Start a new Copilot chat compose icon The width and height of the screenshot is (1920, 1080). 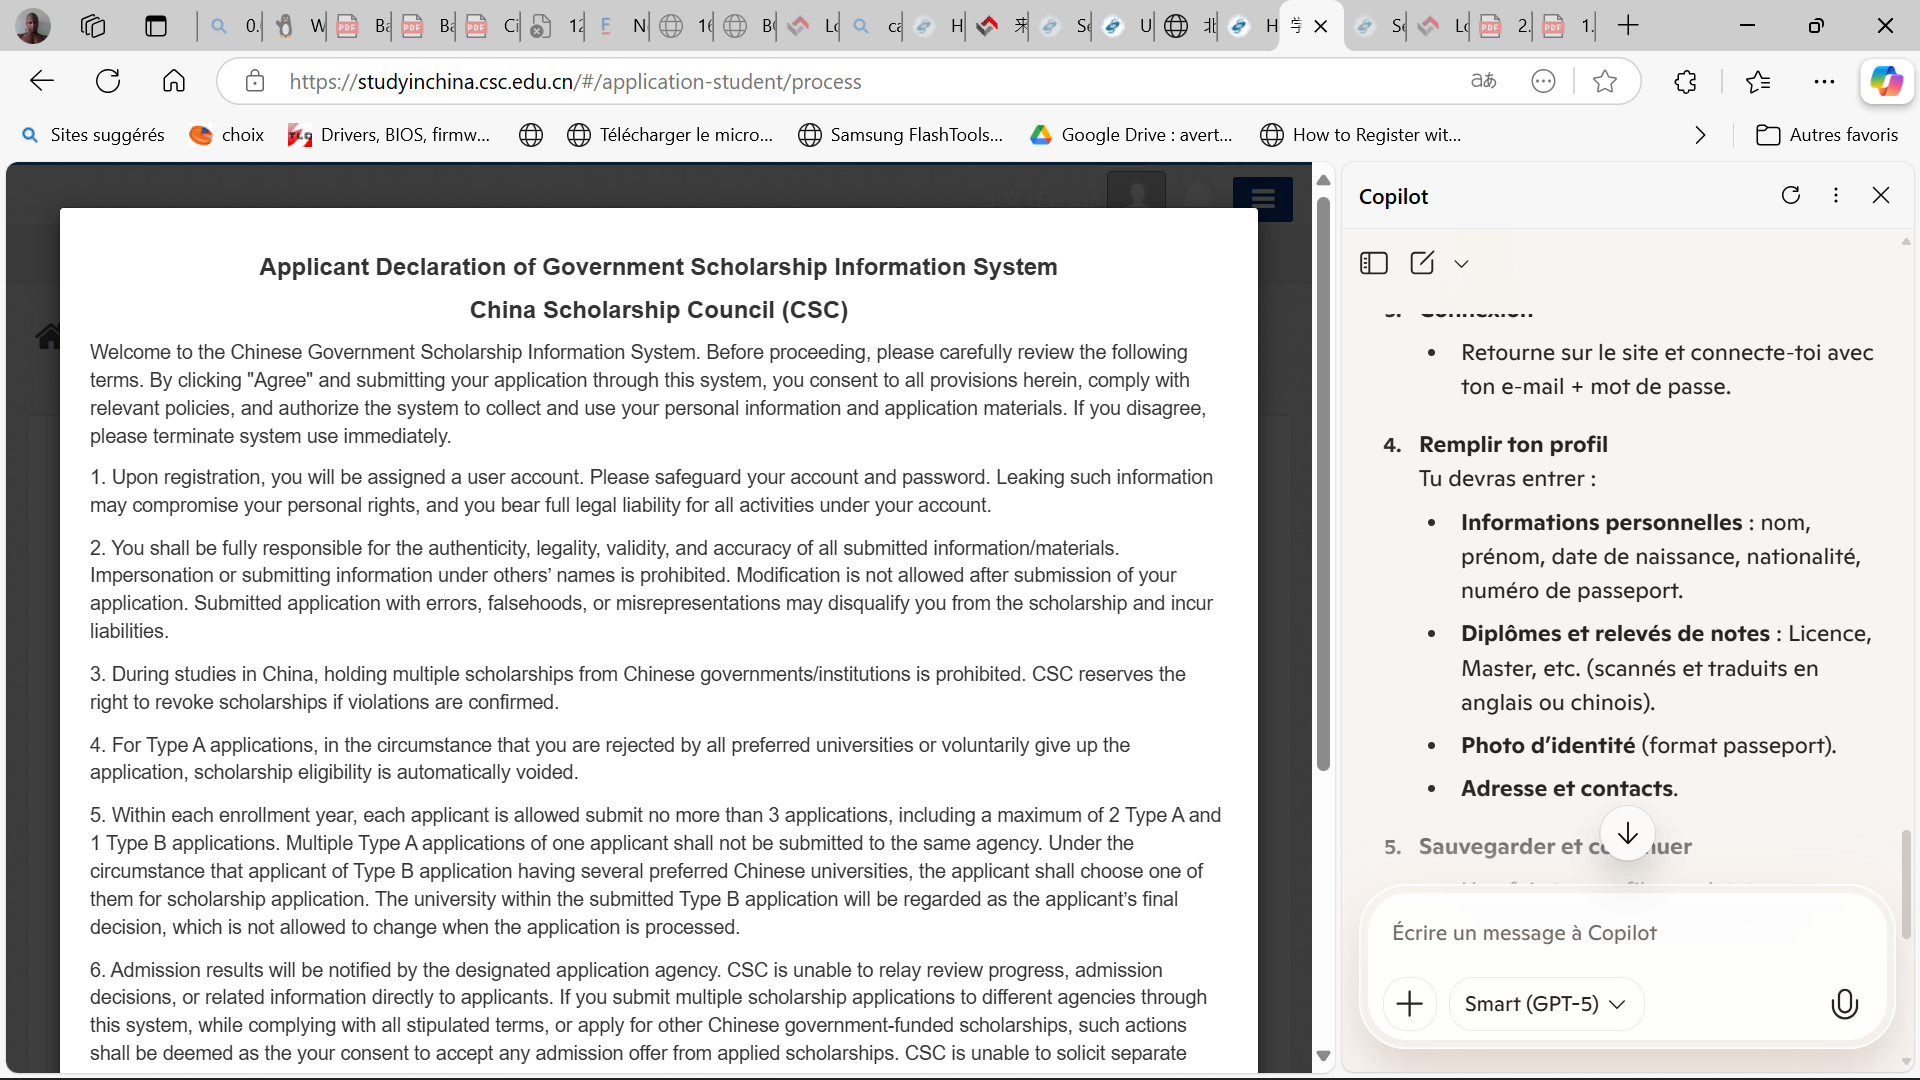(1422, 263)
